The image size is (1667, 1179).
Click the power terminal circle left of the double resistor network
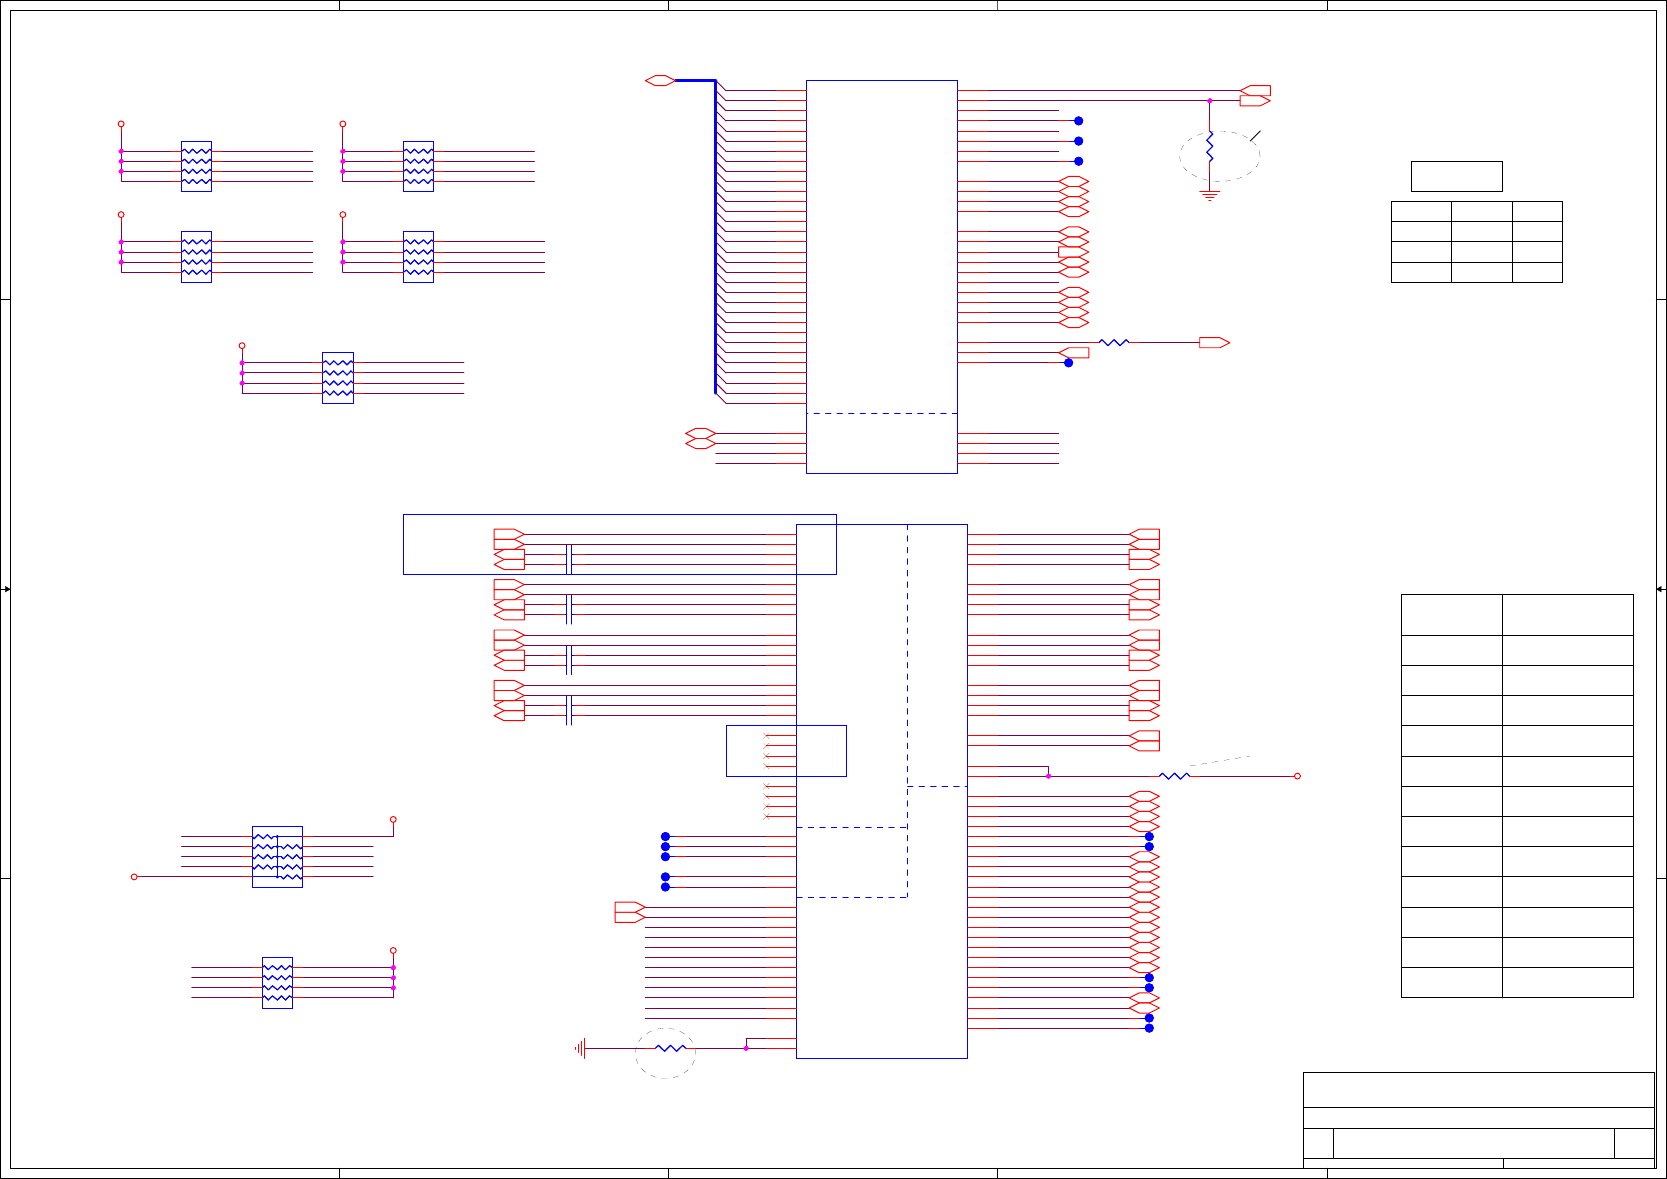(134, 877)
